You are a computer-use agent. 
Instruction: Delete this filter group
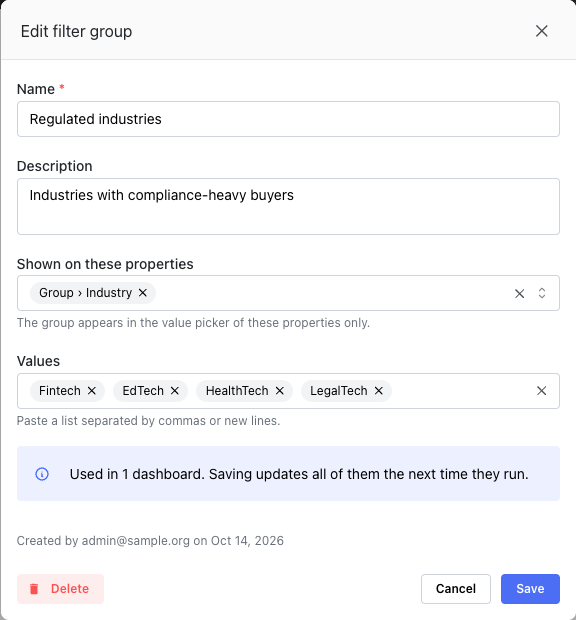pos(60,589)
